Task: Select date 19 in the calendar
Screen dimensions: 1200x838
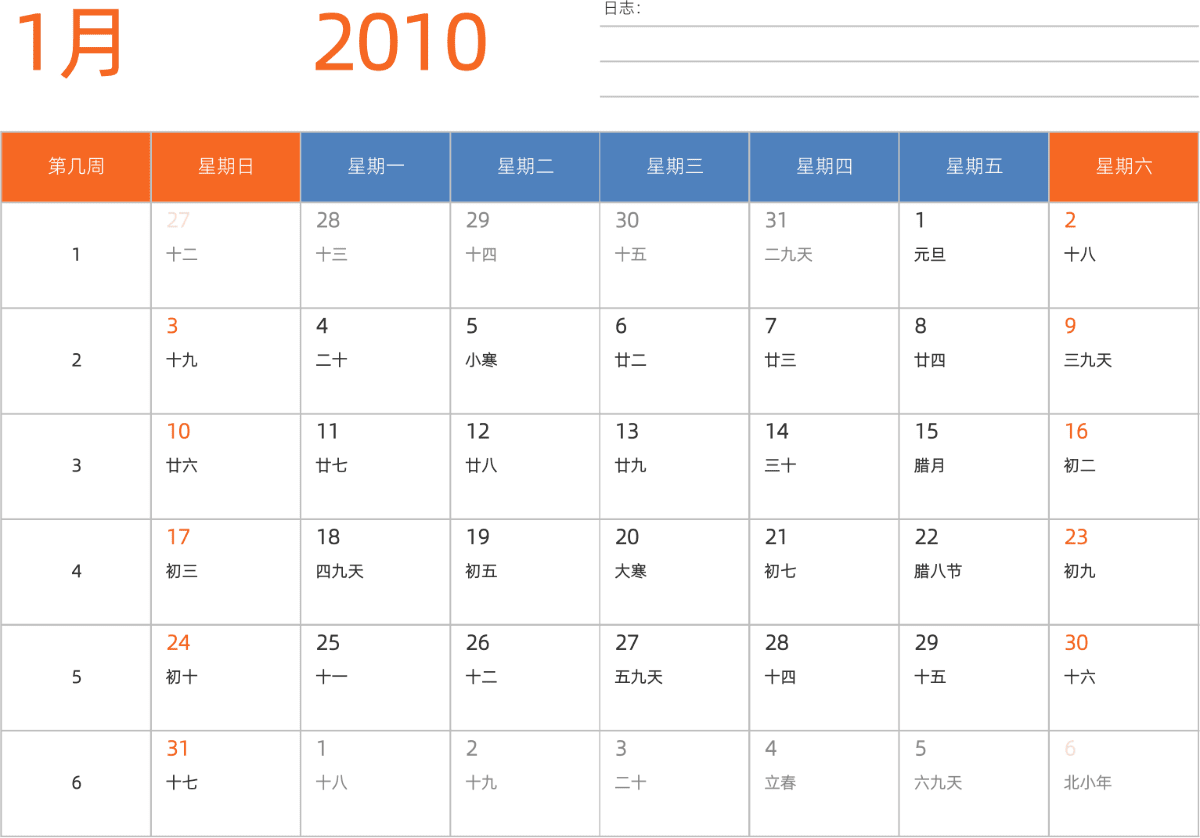Action: coord(478,538)
